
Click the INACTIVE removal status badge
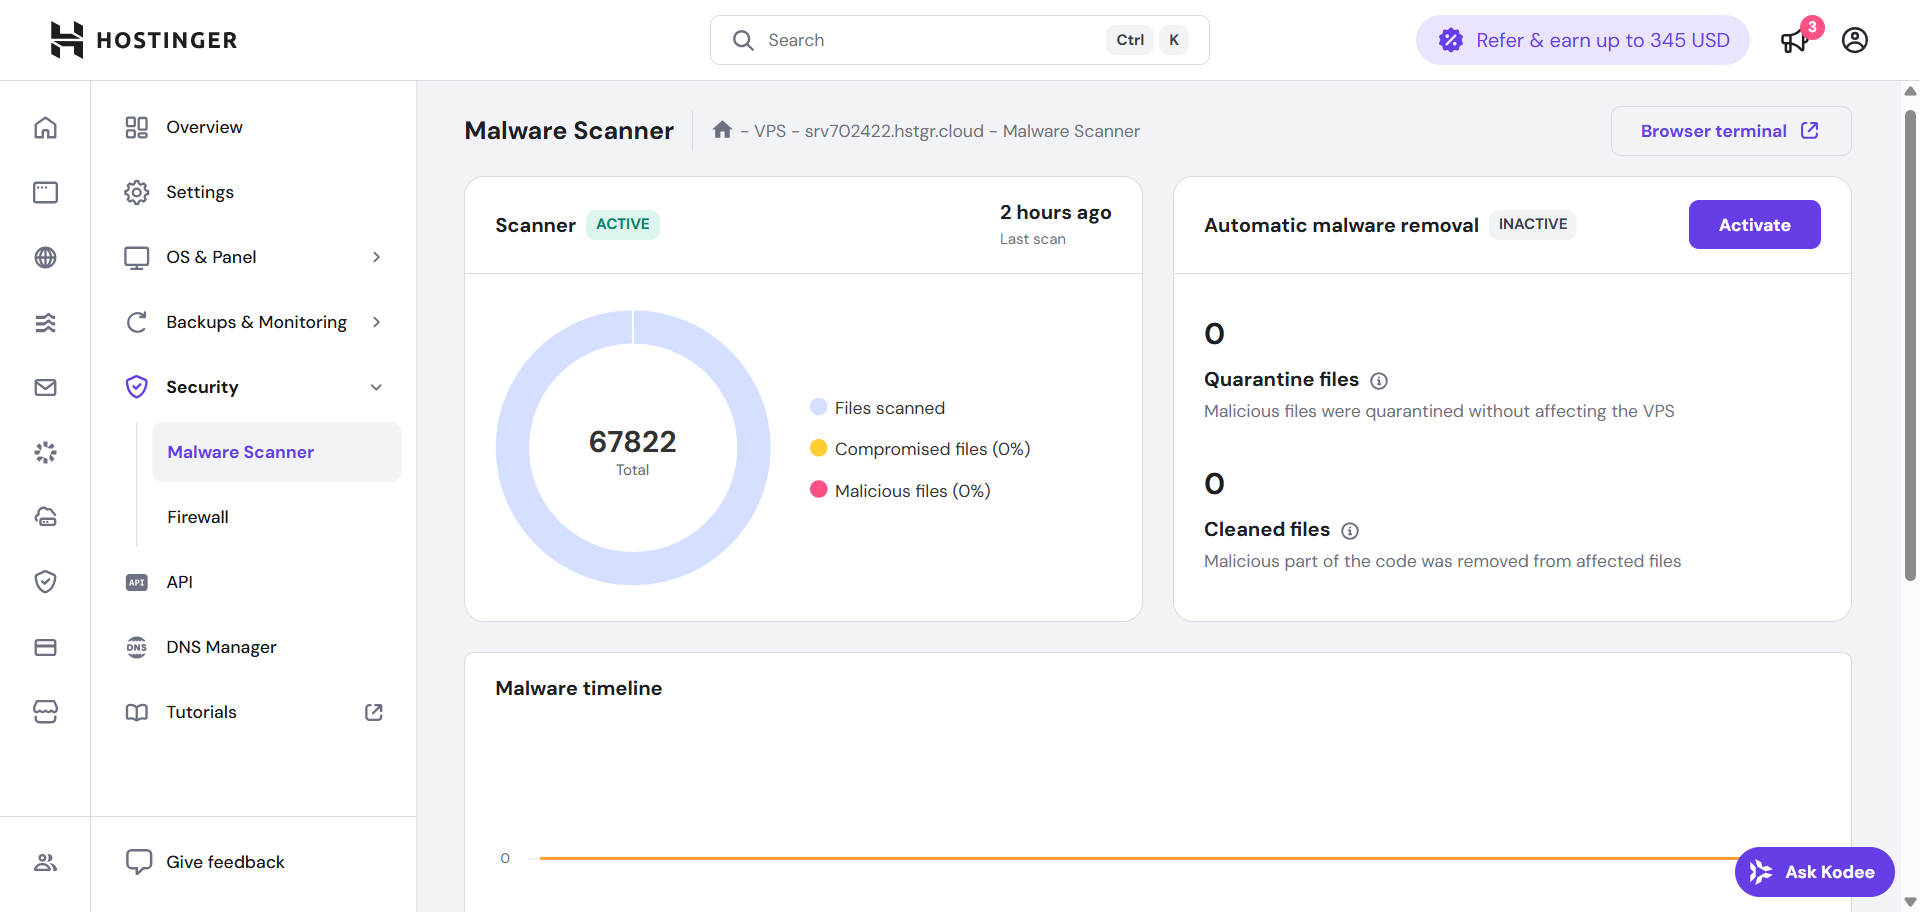click(x=1533, y=224)
